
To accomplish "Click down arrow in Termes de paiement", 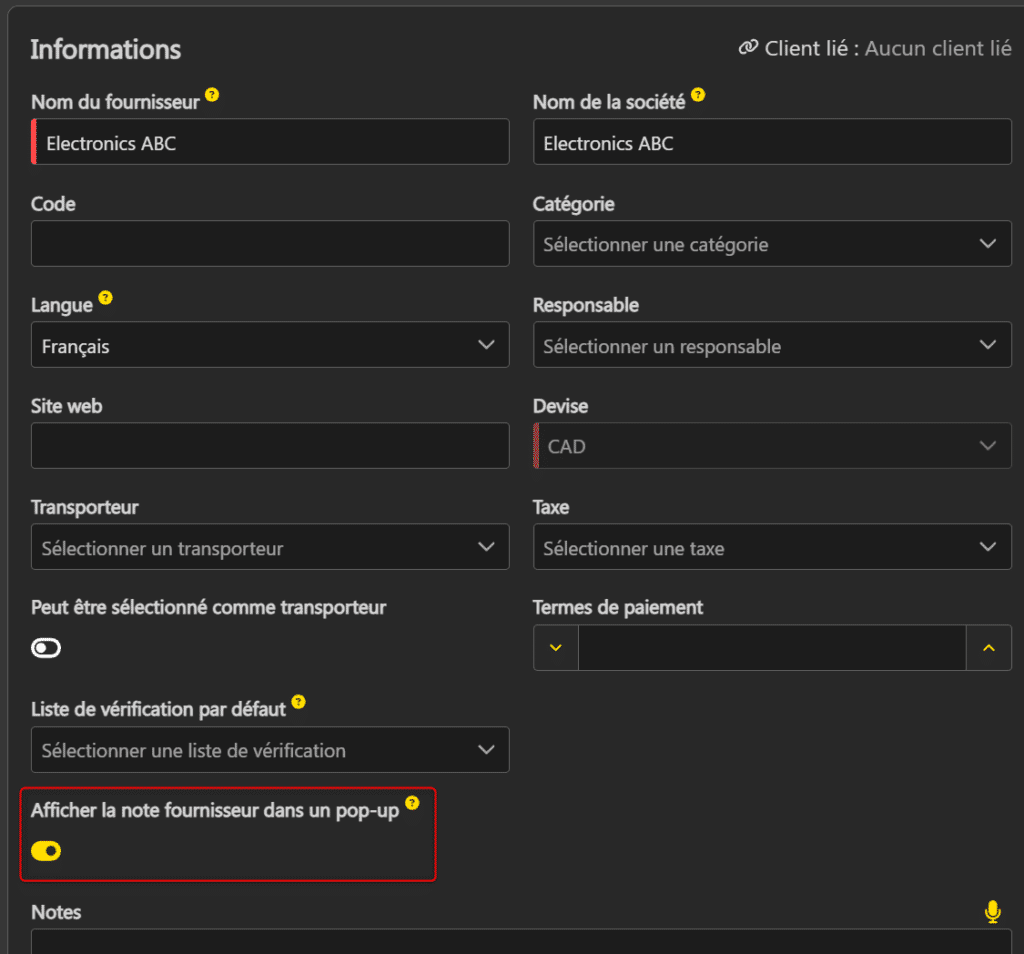I will pyautogui.click(x=556, y=648).
